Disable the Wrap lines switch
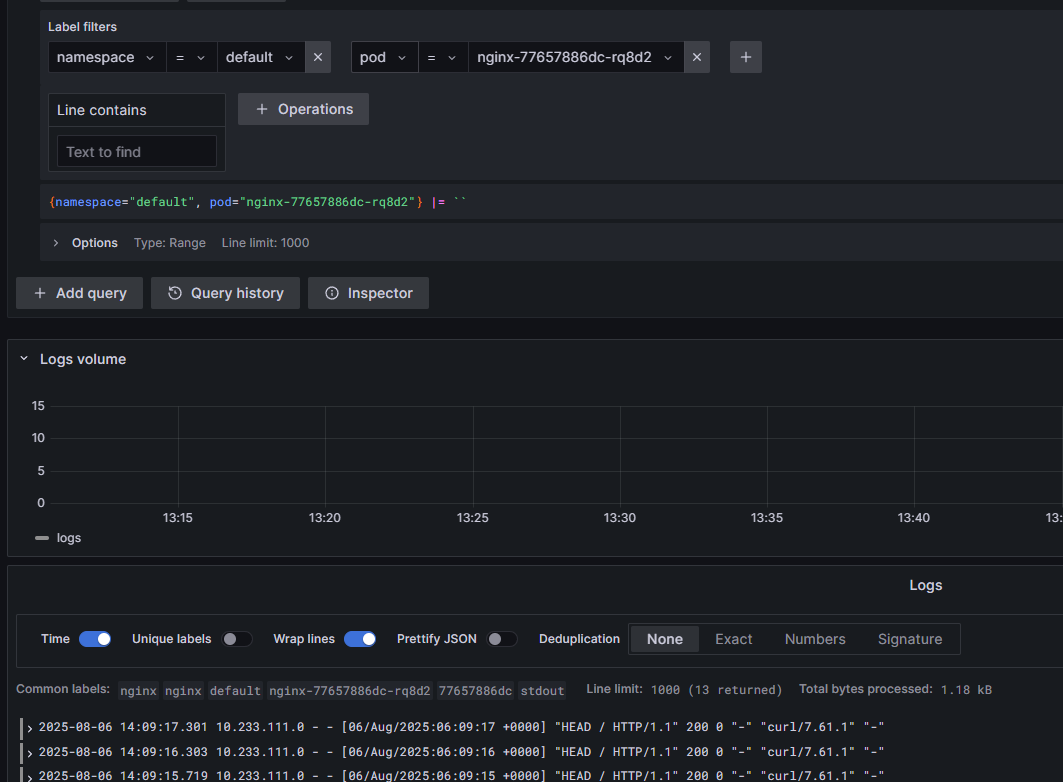The height and width of the screenshot is (782, 1063). pyautogui.click(x=360, y=639)
